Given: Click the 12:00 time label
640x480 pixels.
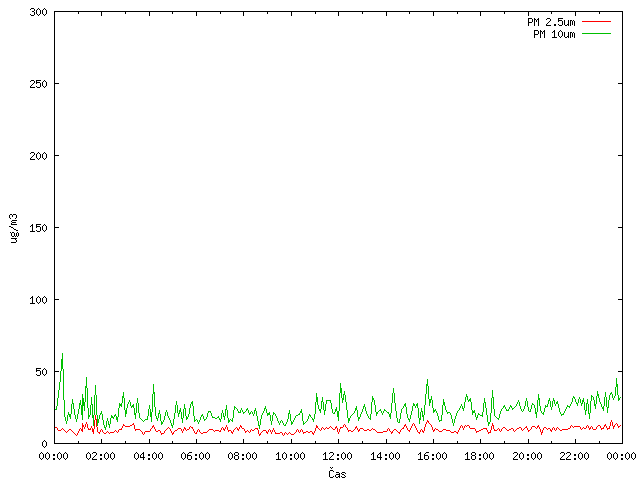Looking at the screenshot, I should pos(337,456).
